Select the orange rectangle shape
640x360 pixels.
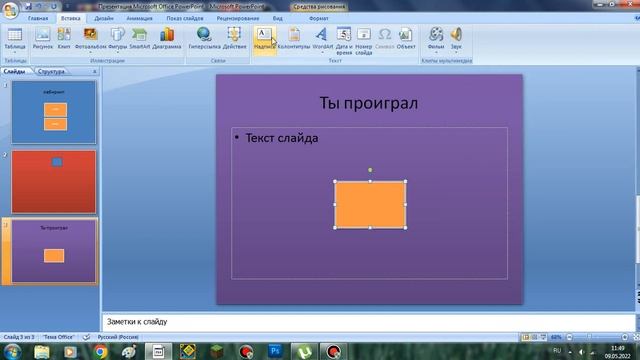[x=370, y=204]
